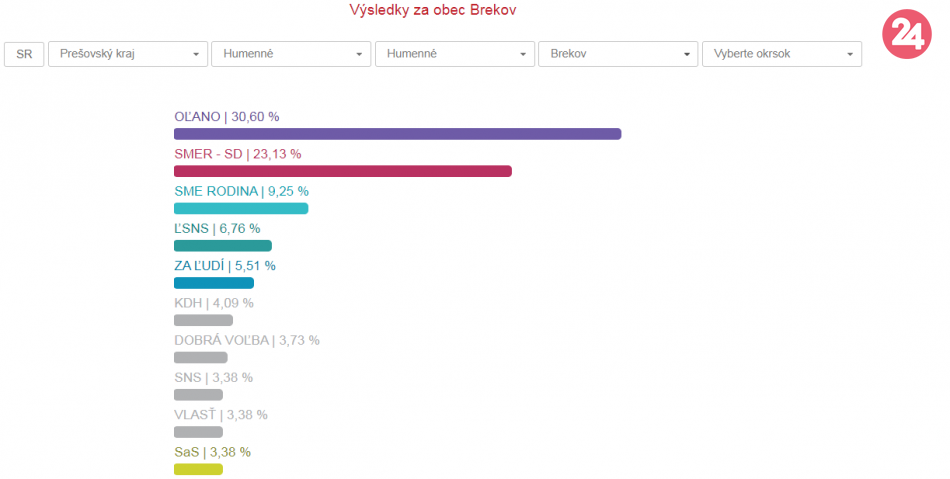Click the yellow-green SaS bar
This screenshot has width=950, height=479.
point(198,469)
